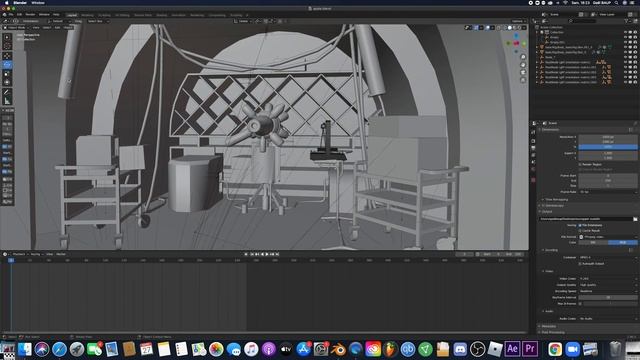
Task: Open the viewport Add menu
Action: click(58, 27)
